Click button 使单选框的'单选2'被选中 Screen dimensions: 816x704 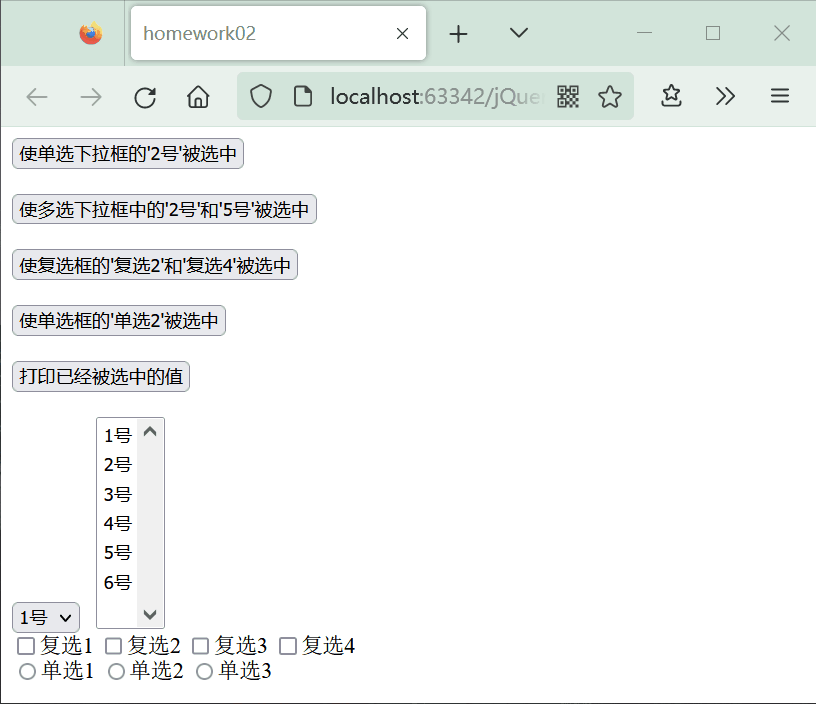tap(119, 321)
